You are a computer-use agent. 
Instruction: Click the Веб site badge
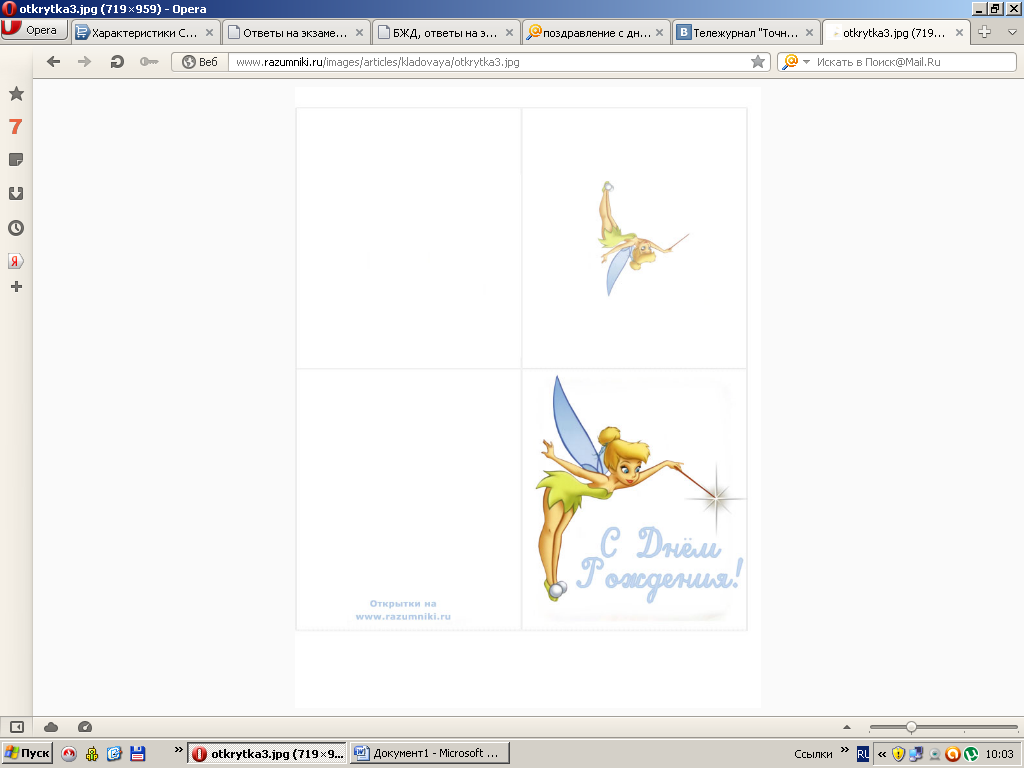(200, 62)
